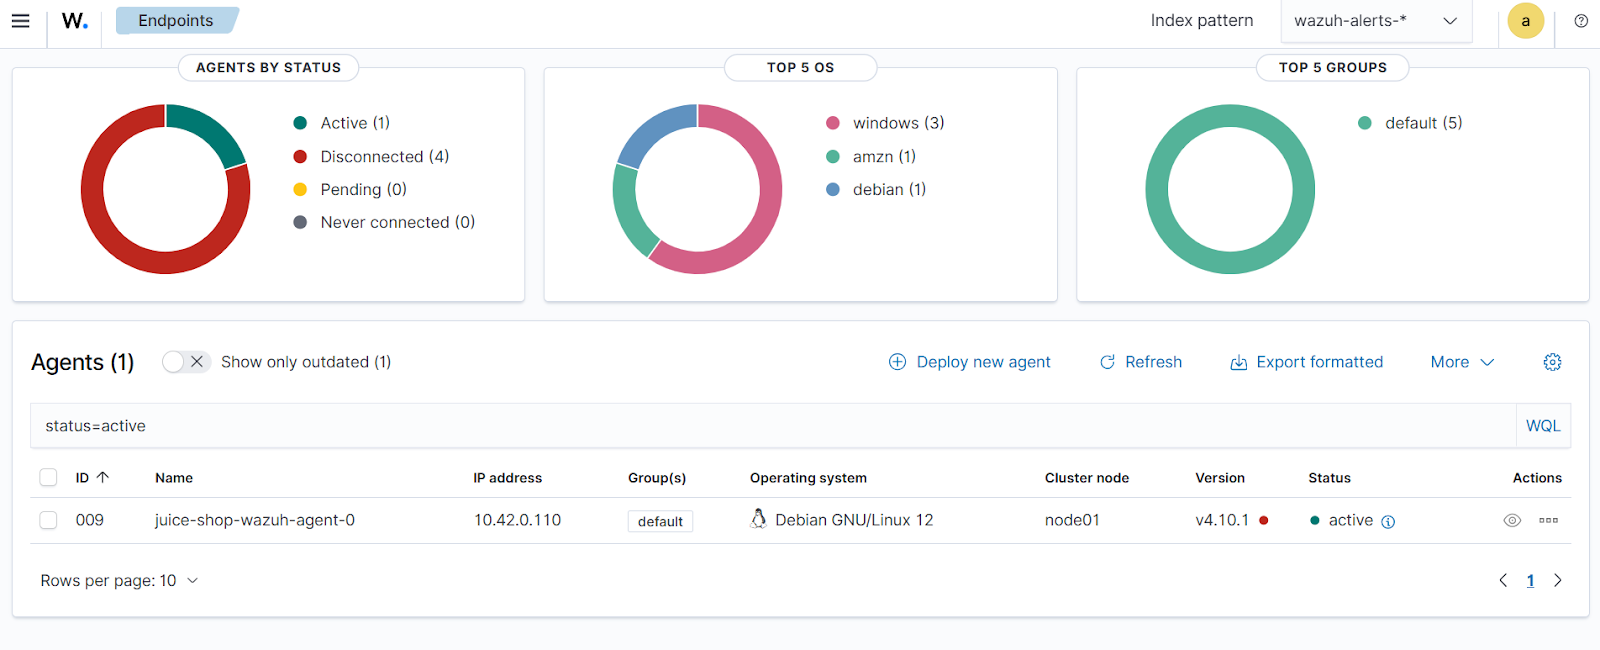The image size is (1600, 650).
Task: Expand the More dropdown menu
Action: tap(1461, 362)
